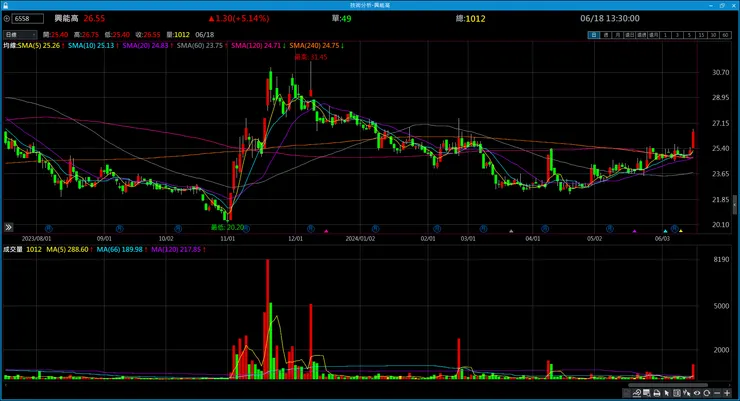Switch to 1-minute chart button

coord(665,35)
